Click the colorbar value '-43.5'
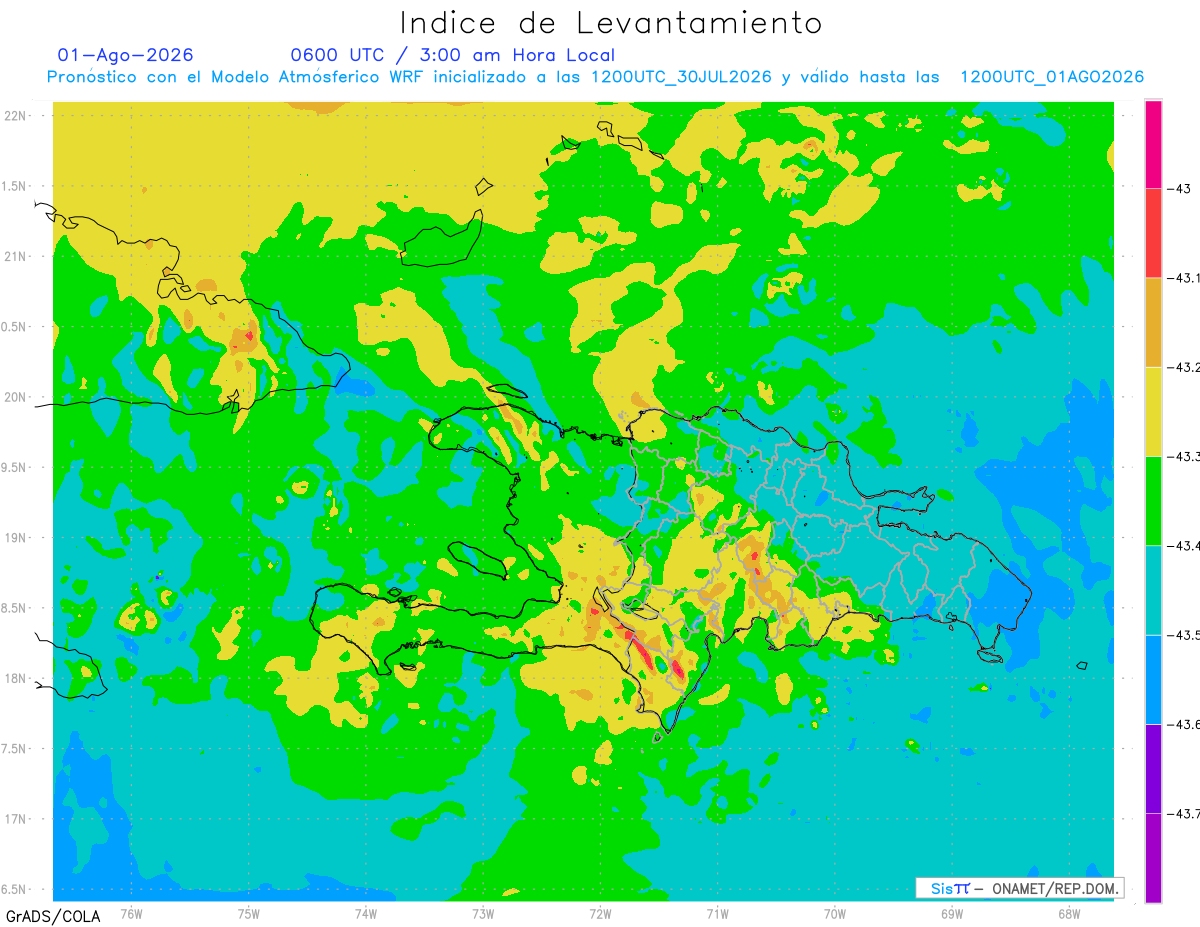This screenshot has width=1200, height=927. (x=1182, y=635)
